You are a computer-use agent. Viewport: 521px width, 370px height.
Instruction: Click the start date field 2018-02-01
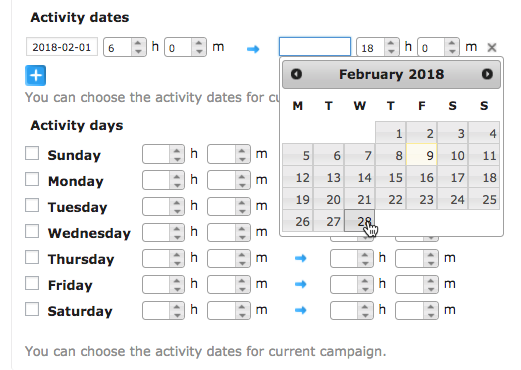pyautogui.click(x=62, y=47)
